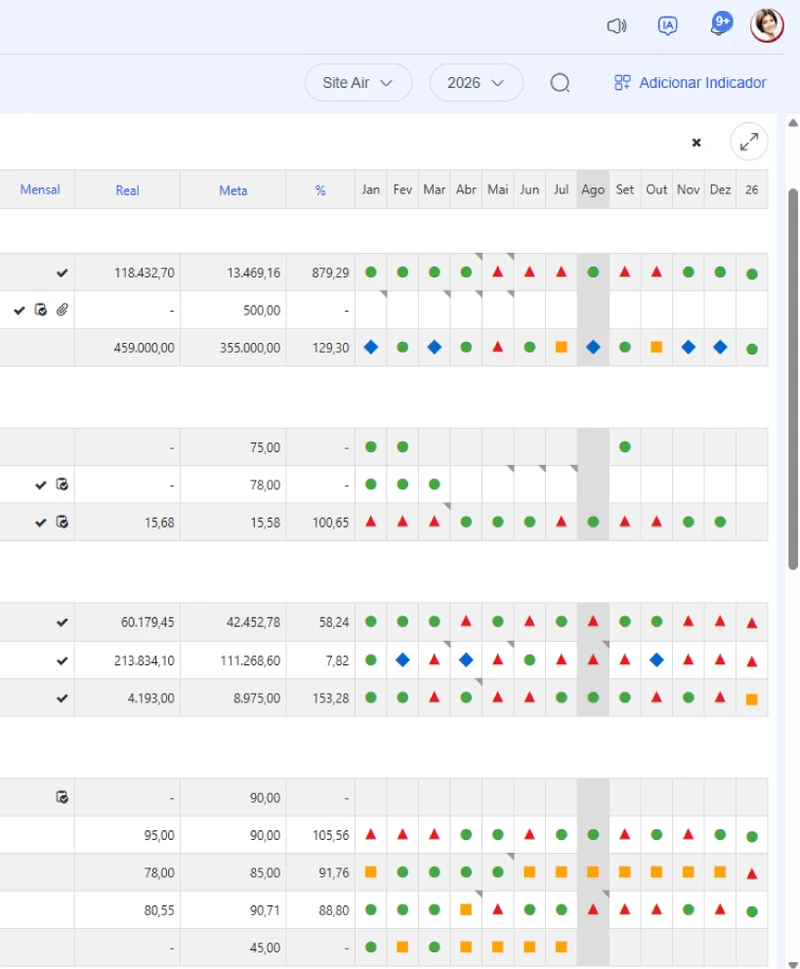Image resolution: width=800 pixels, height=969 pixels.
Task: Click the Meta value 13.469,16
Action: (x=253, y=273)
